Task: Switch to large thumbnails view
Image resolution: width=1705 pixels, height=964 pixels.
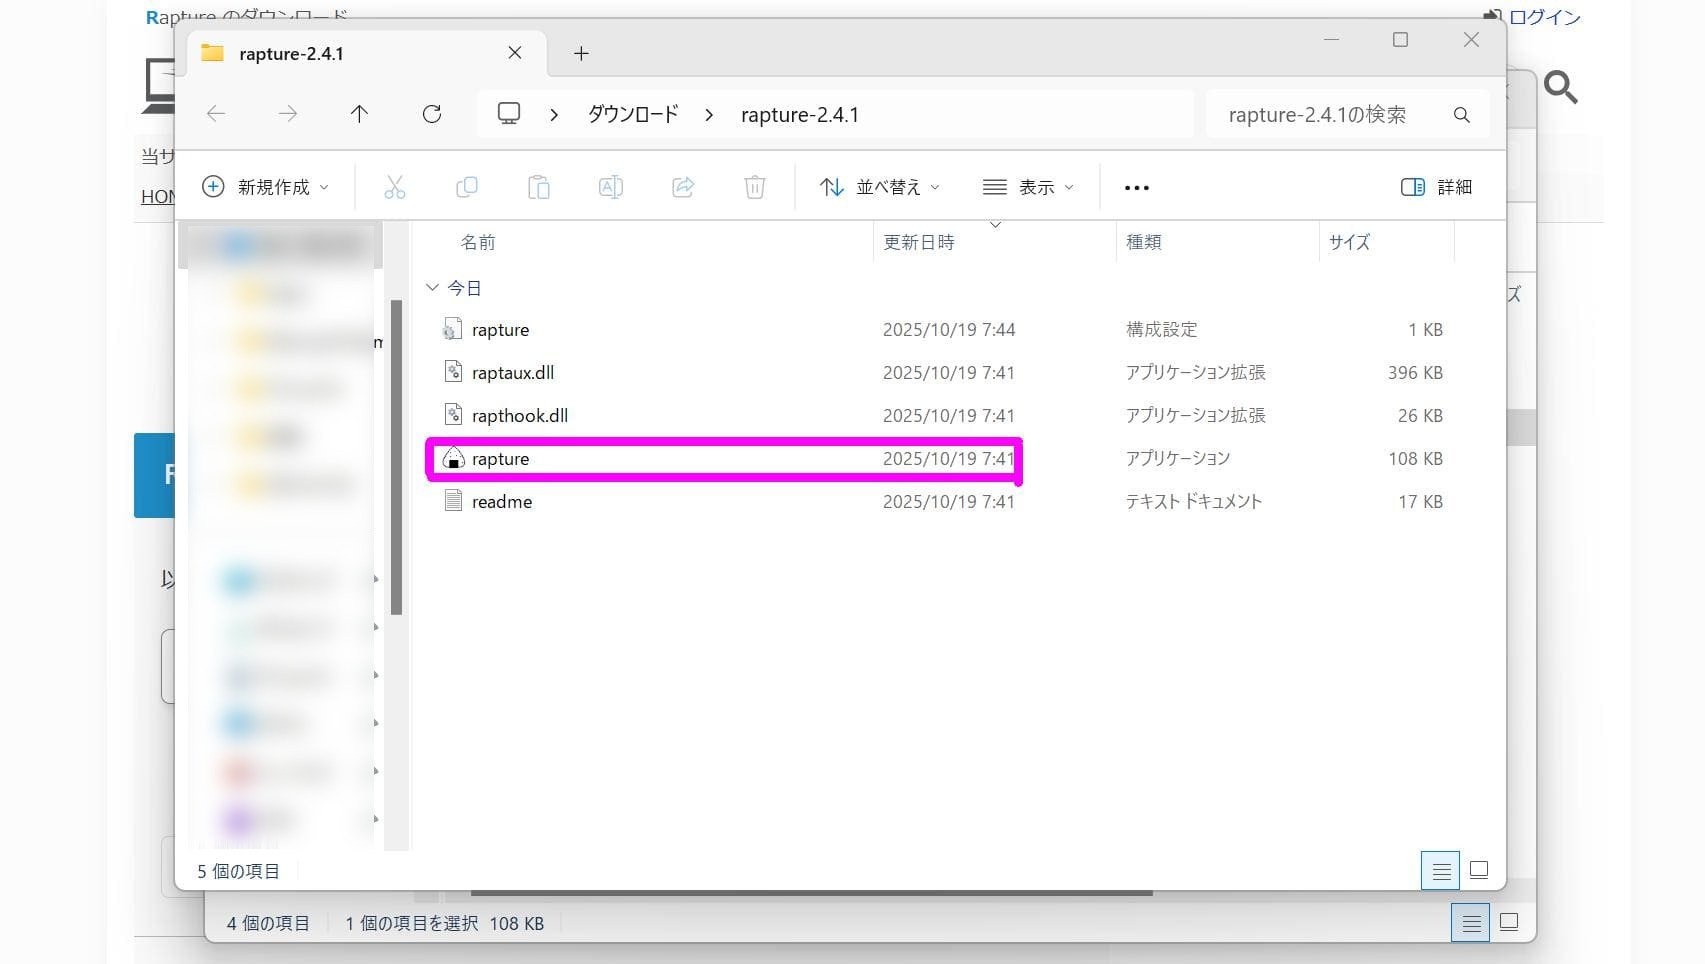Action: tap(1479, 870)
